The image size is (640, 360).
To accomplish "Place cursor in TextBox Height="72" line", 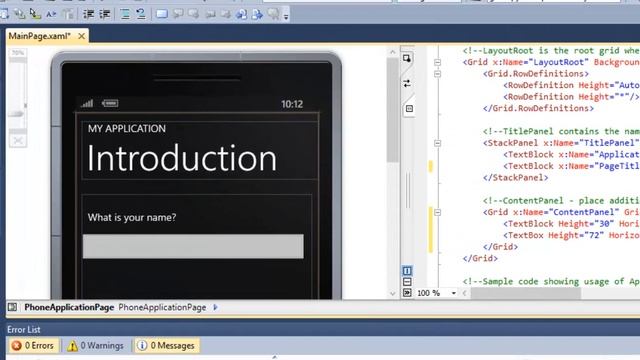I will [571, 235].
